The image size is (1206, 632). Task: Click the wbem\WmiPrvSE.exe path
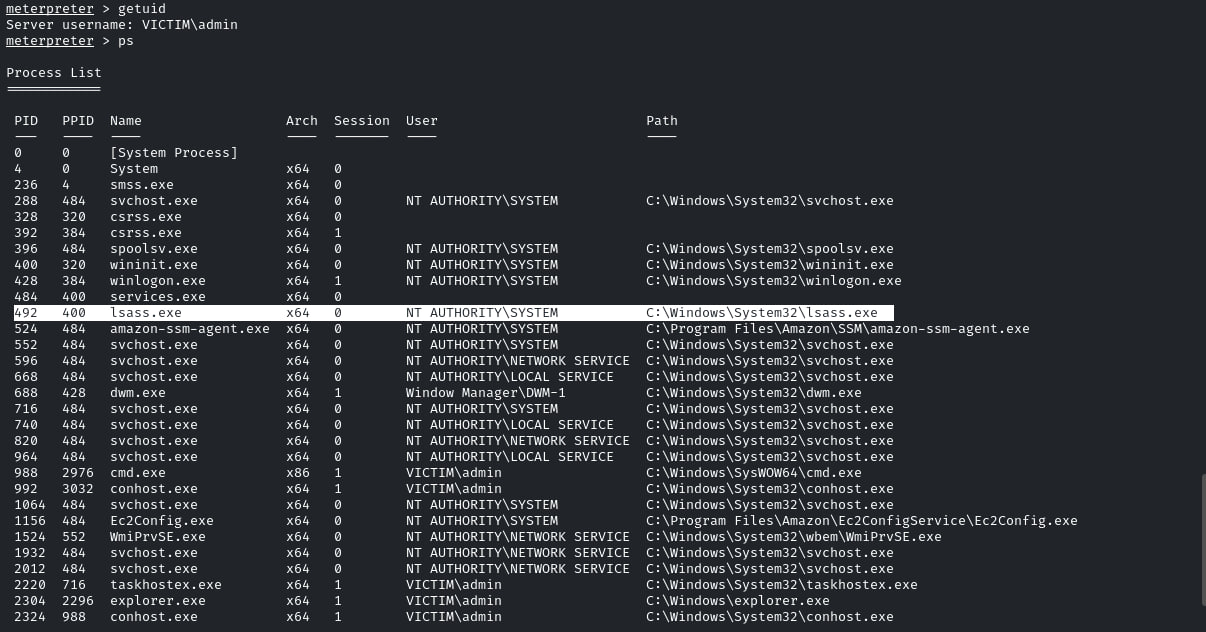(x=794, y=537)
